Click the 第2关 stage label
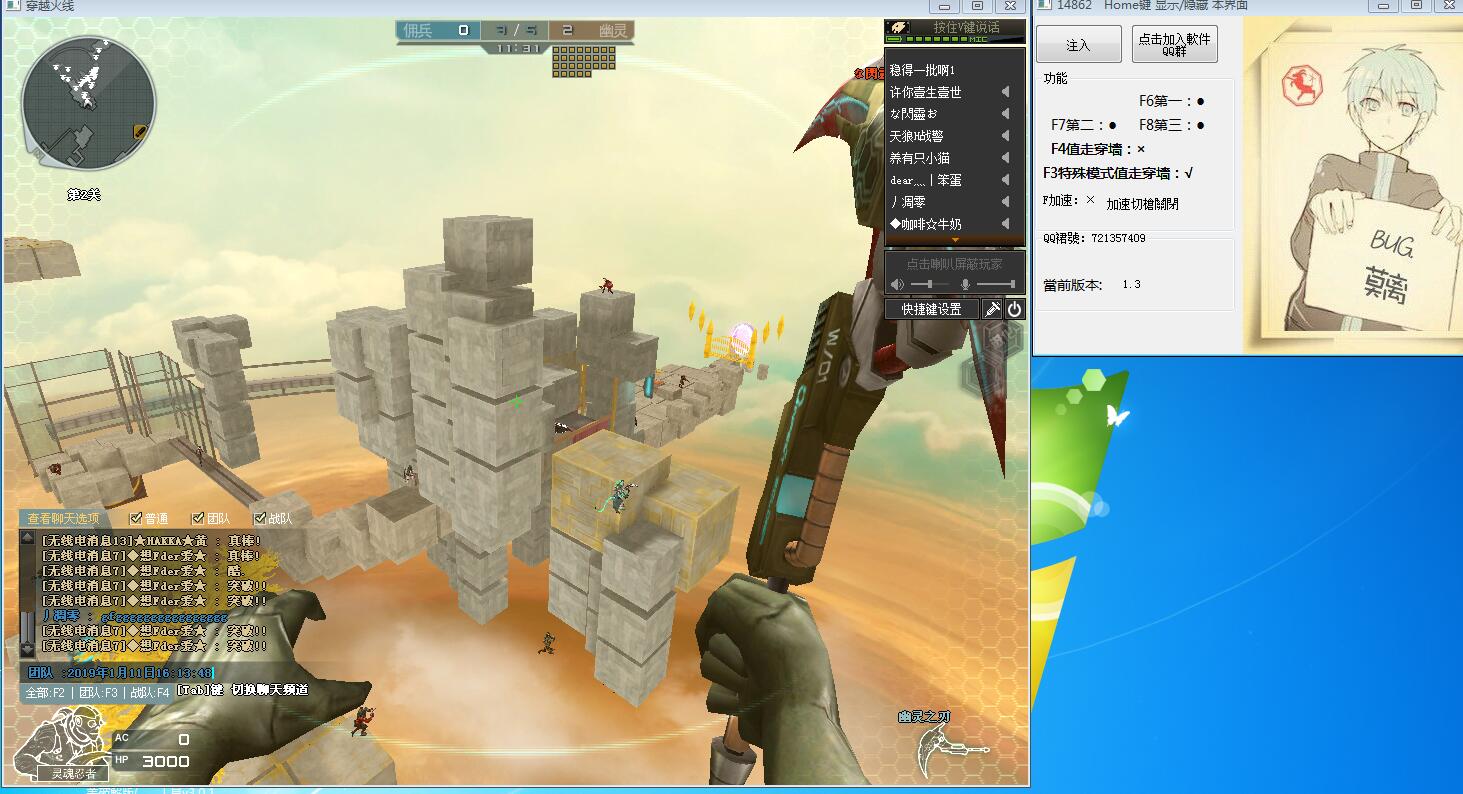Image resolution: width=1463 pixels, height=794 pixels. pos(84,194)
